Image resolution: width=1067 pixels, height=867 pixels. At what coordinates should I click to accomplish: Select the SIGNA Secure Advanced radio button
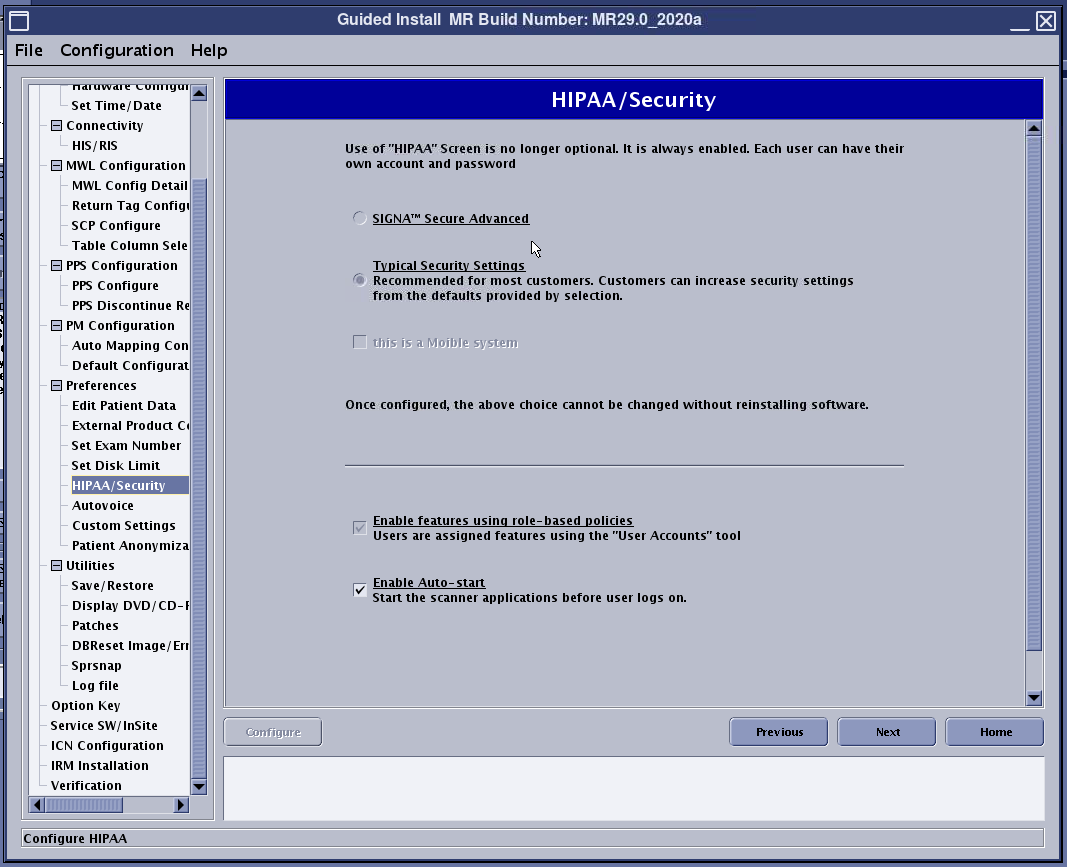tap(360, 218)
